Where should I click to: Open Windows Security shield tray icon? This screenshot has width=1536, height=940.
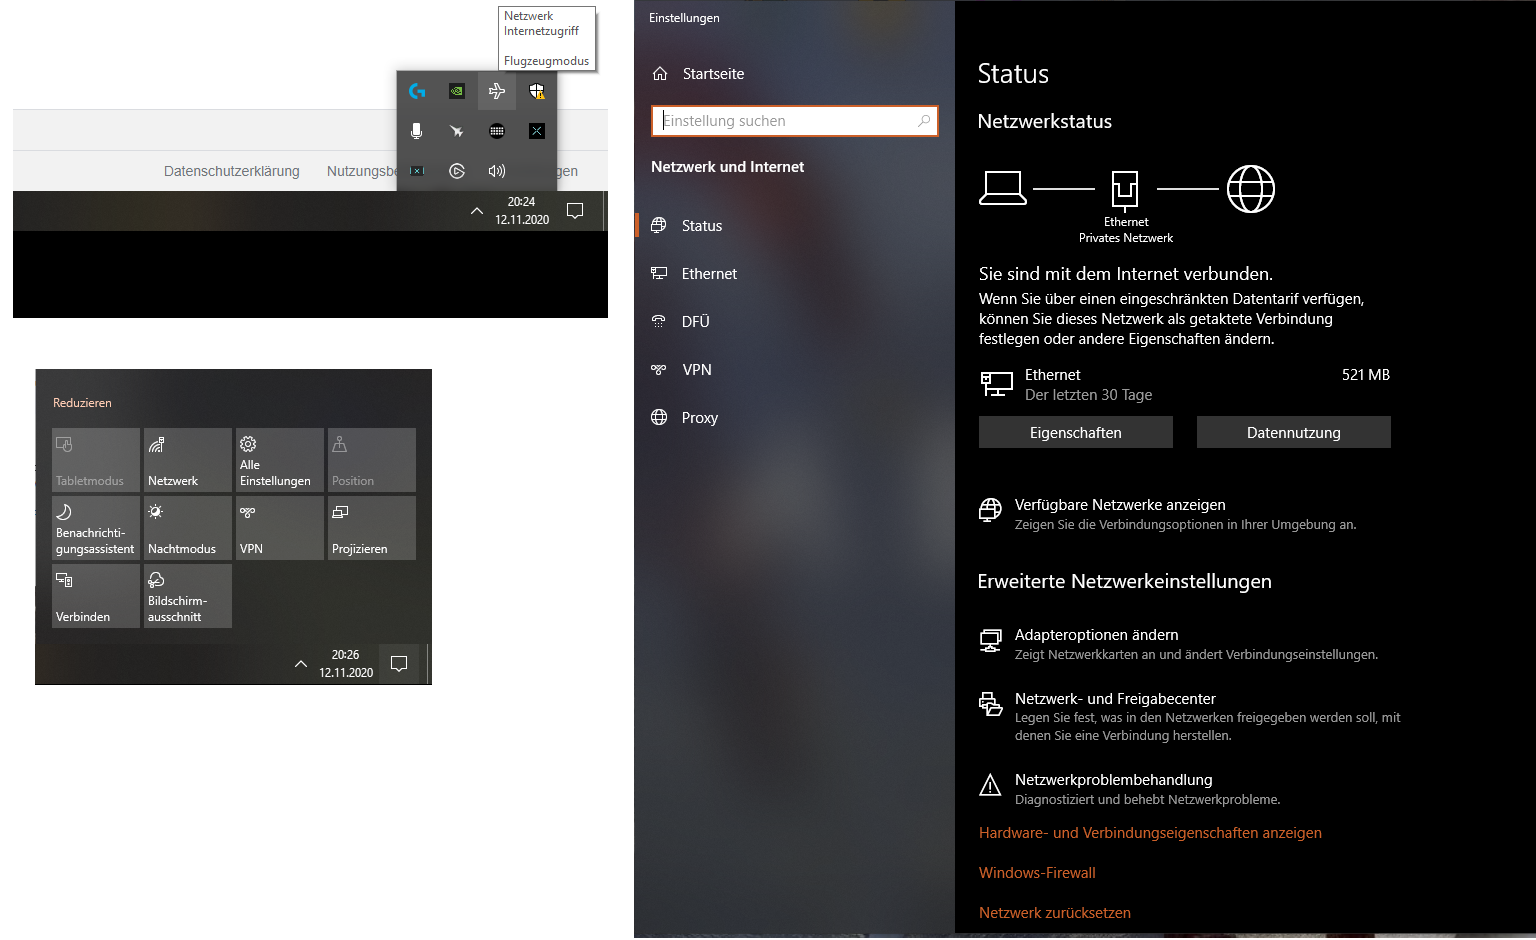(537, 91)
